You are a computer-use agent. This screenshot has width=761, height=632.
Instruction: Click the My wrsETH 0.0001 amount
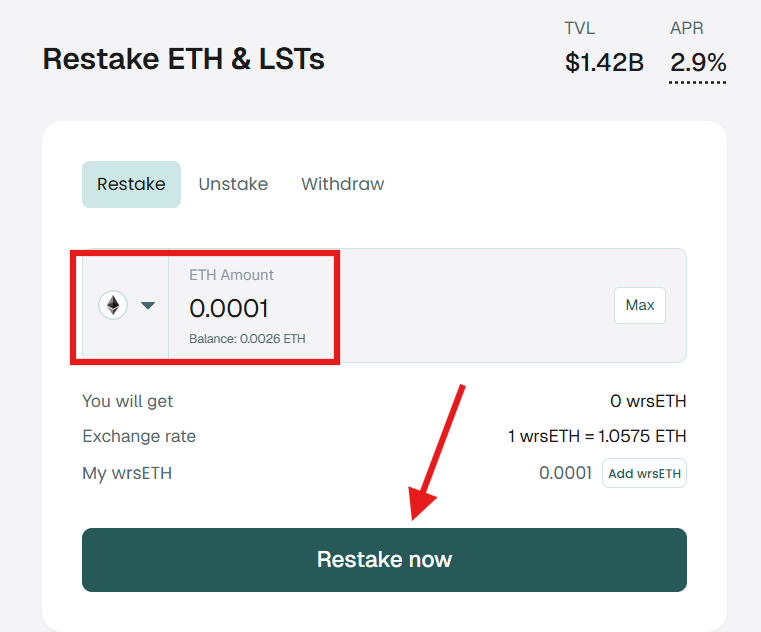click(x=565, y=473)
